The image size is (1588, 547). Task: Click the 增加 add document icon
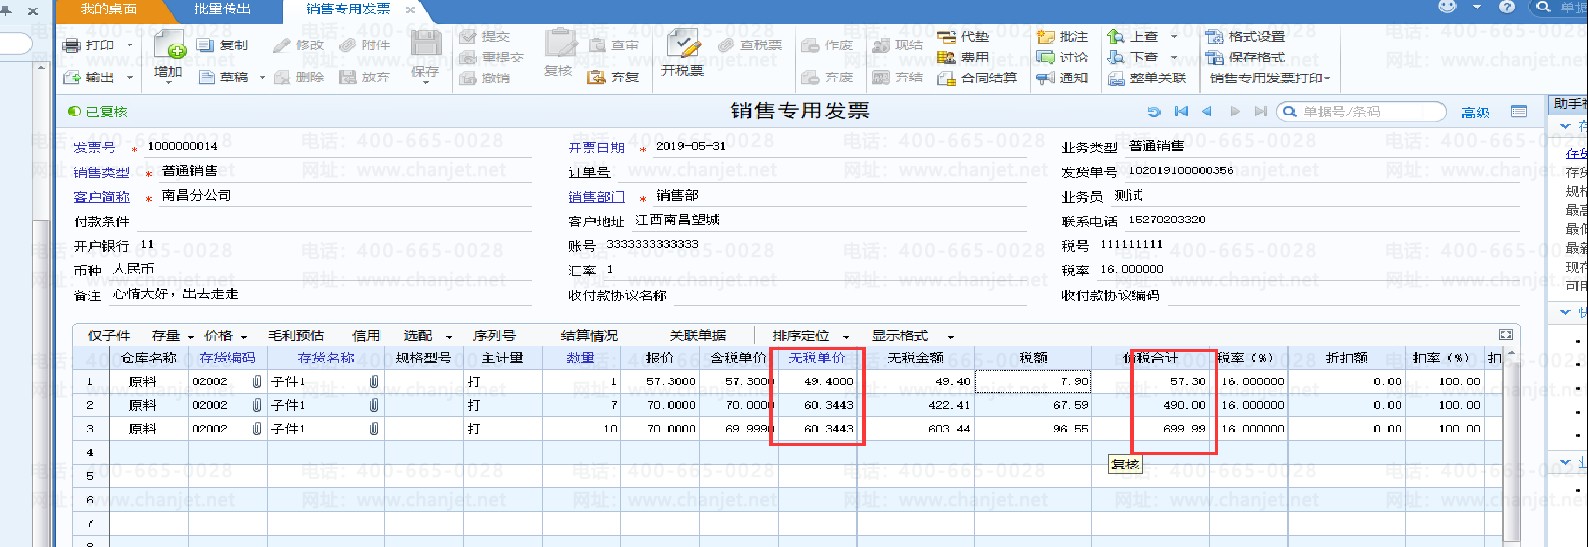(169, 45)
